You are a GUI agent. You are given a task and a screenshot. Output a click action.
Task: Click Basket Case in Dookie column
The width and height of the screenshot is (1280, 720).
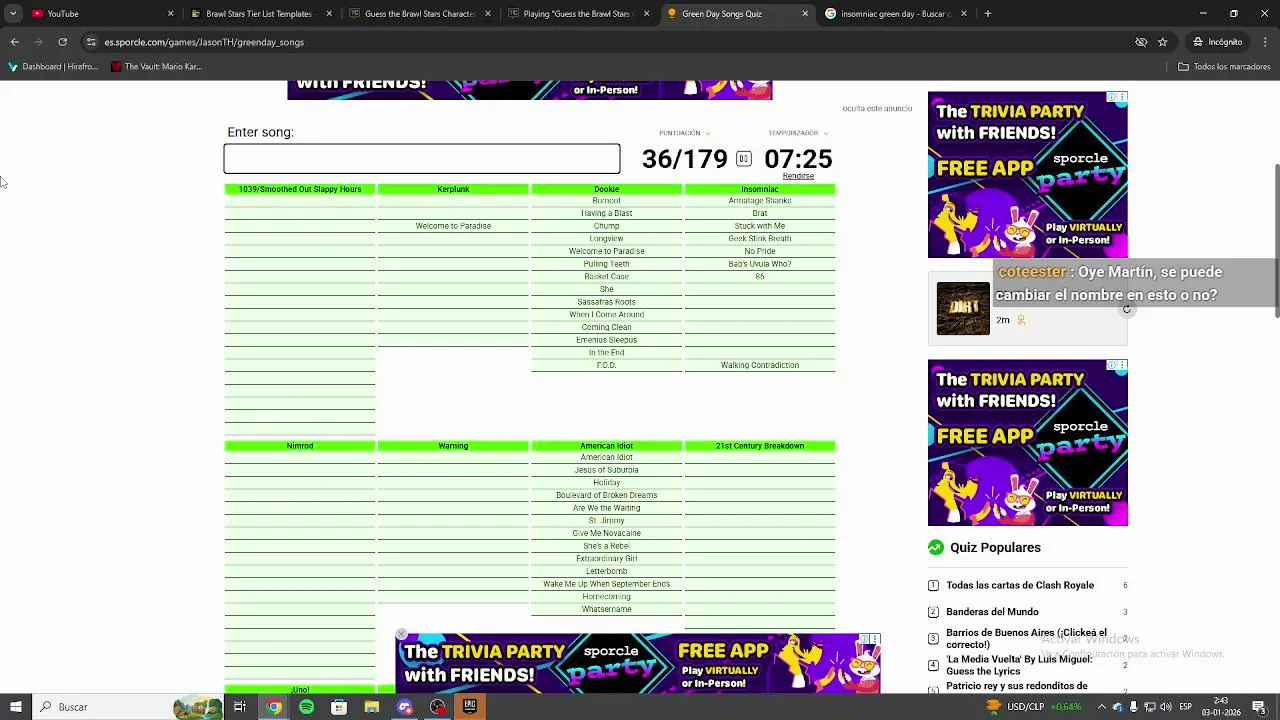coord(606,277)
